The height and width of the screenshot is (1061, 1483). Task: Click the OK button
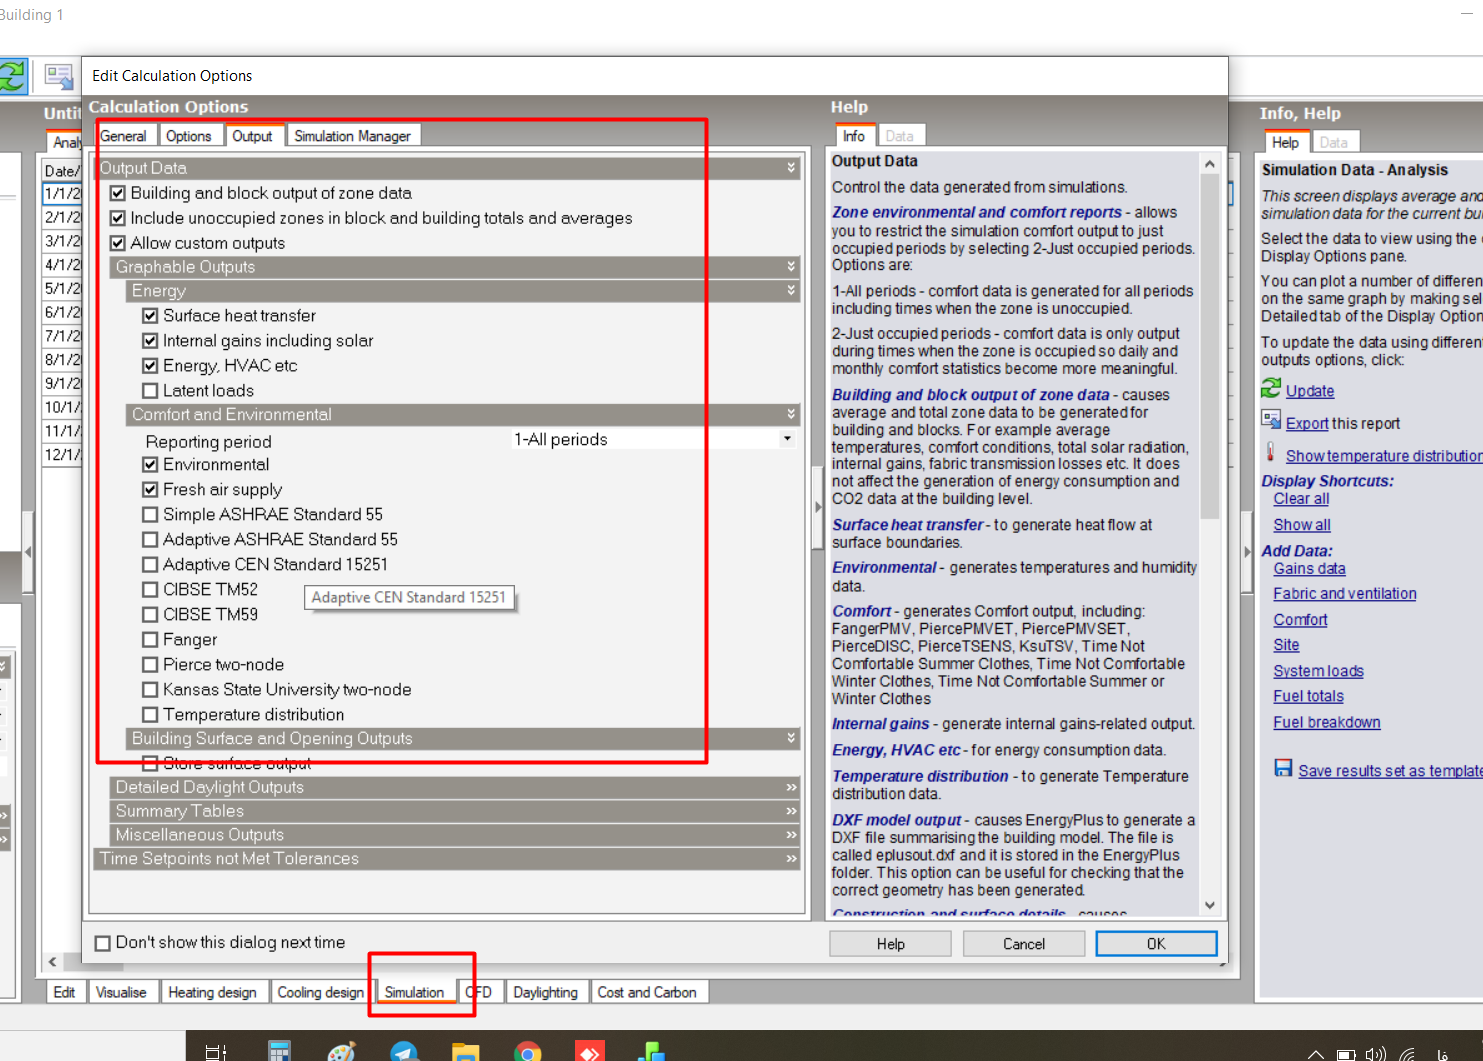pyautogui.click(x=1156, y=944)
